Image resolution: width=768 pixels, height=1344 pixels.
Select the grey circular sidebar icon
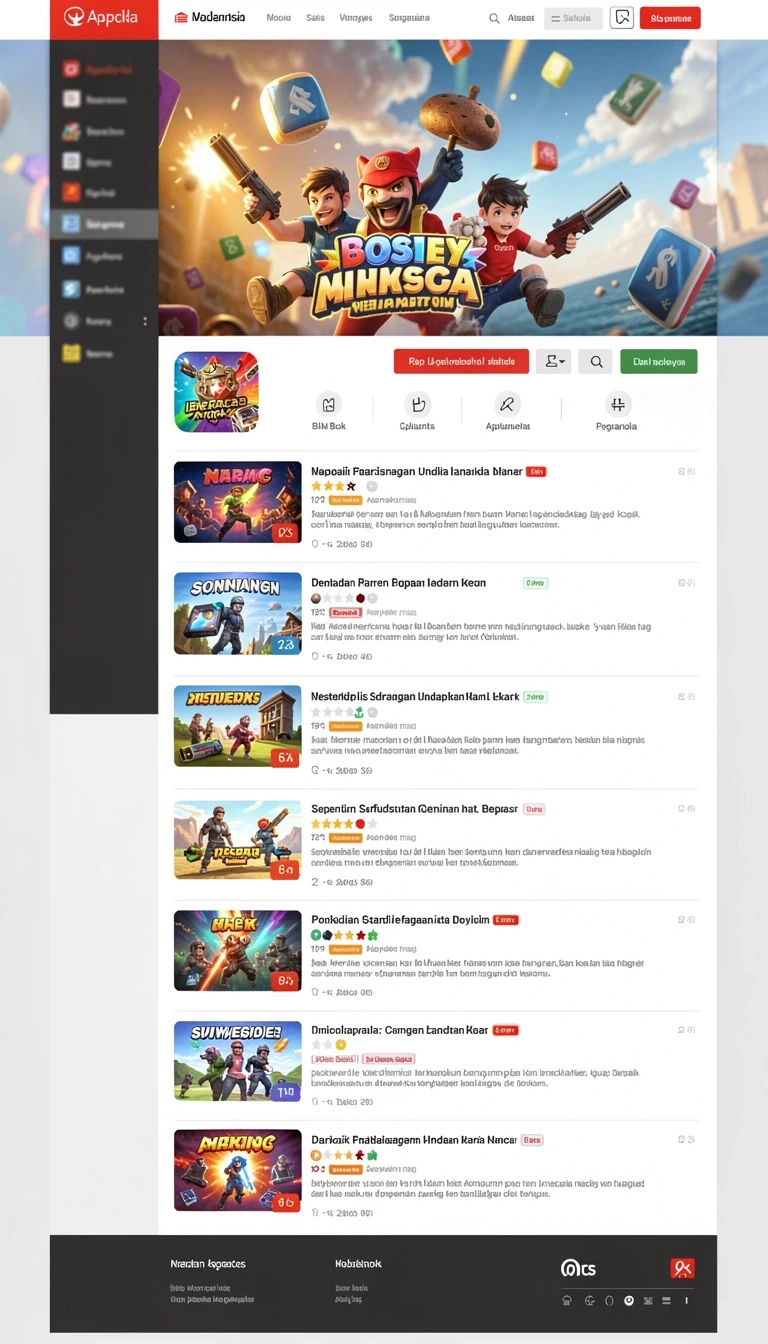[71, 321]
